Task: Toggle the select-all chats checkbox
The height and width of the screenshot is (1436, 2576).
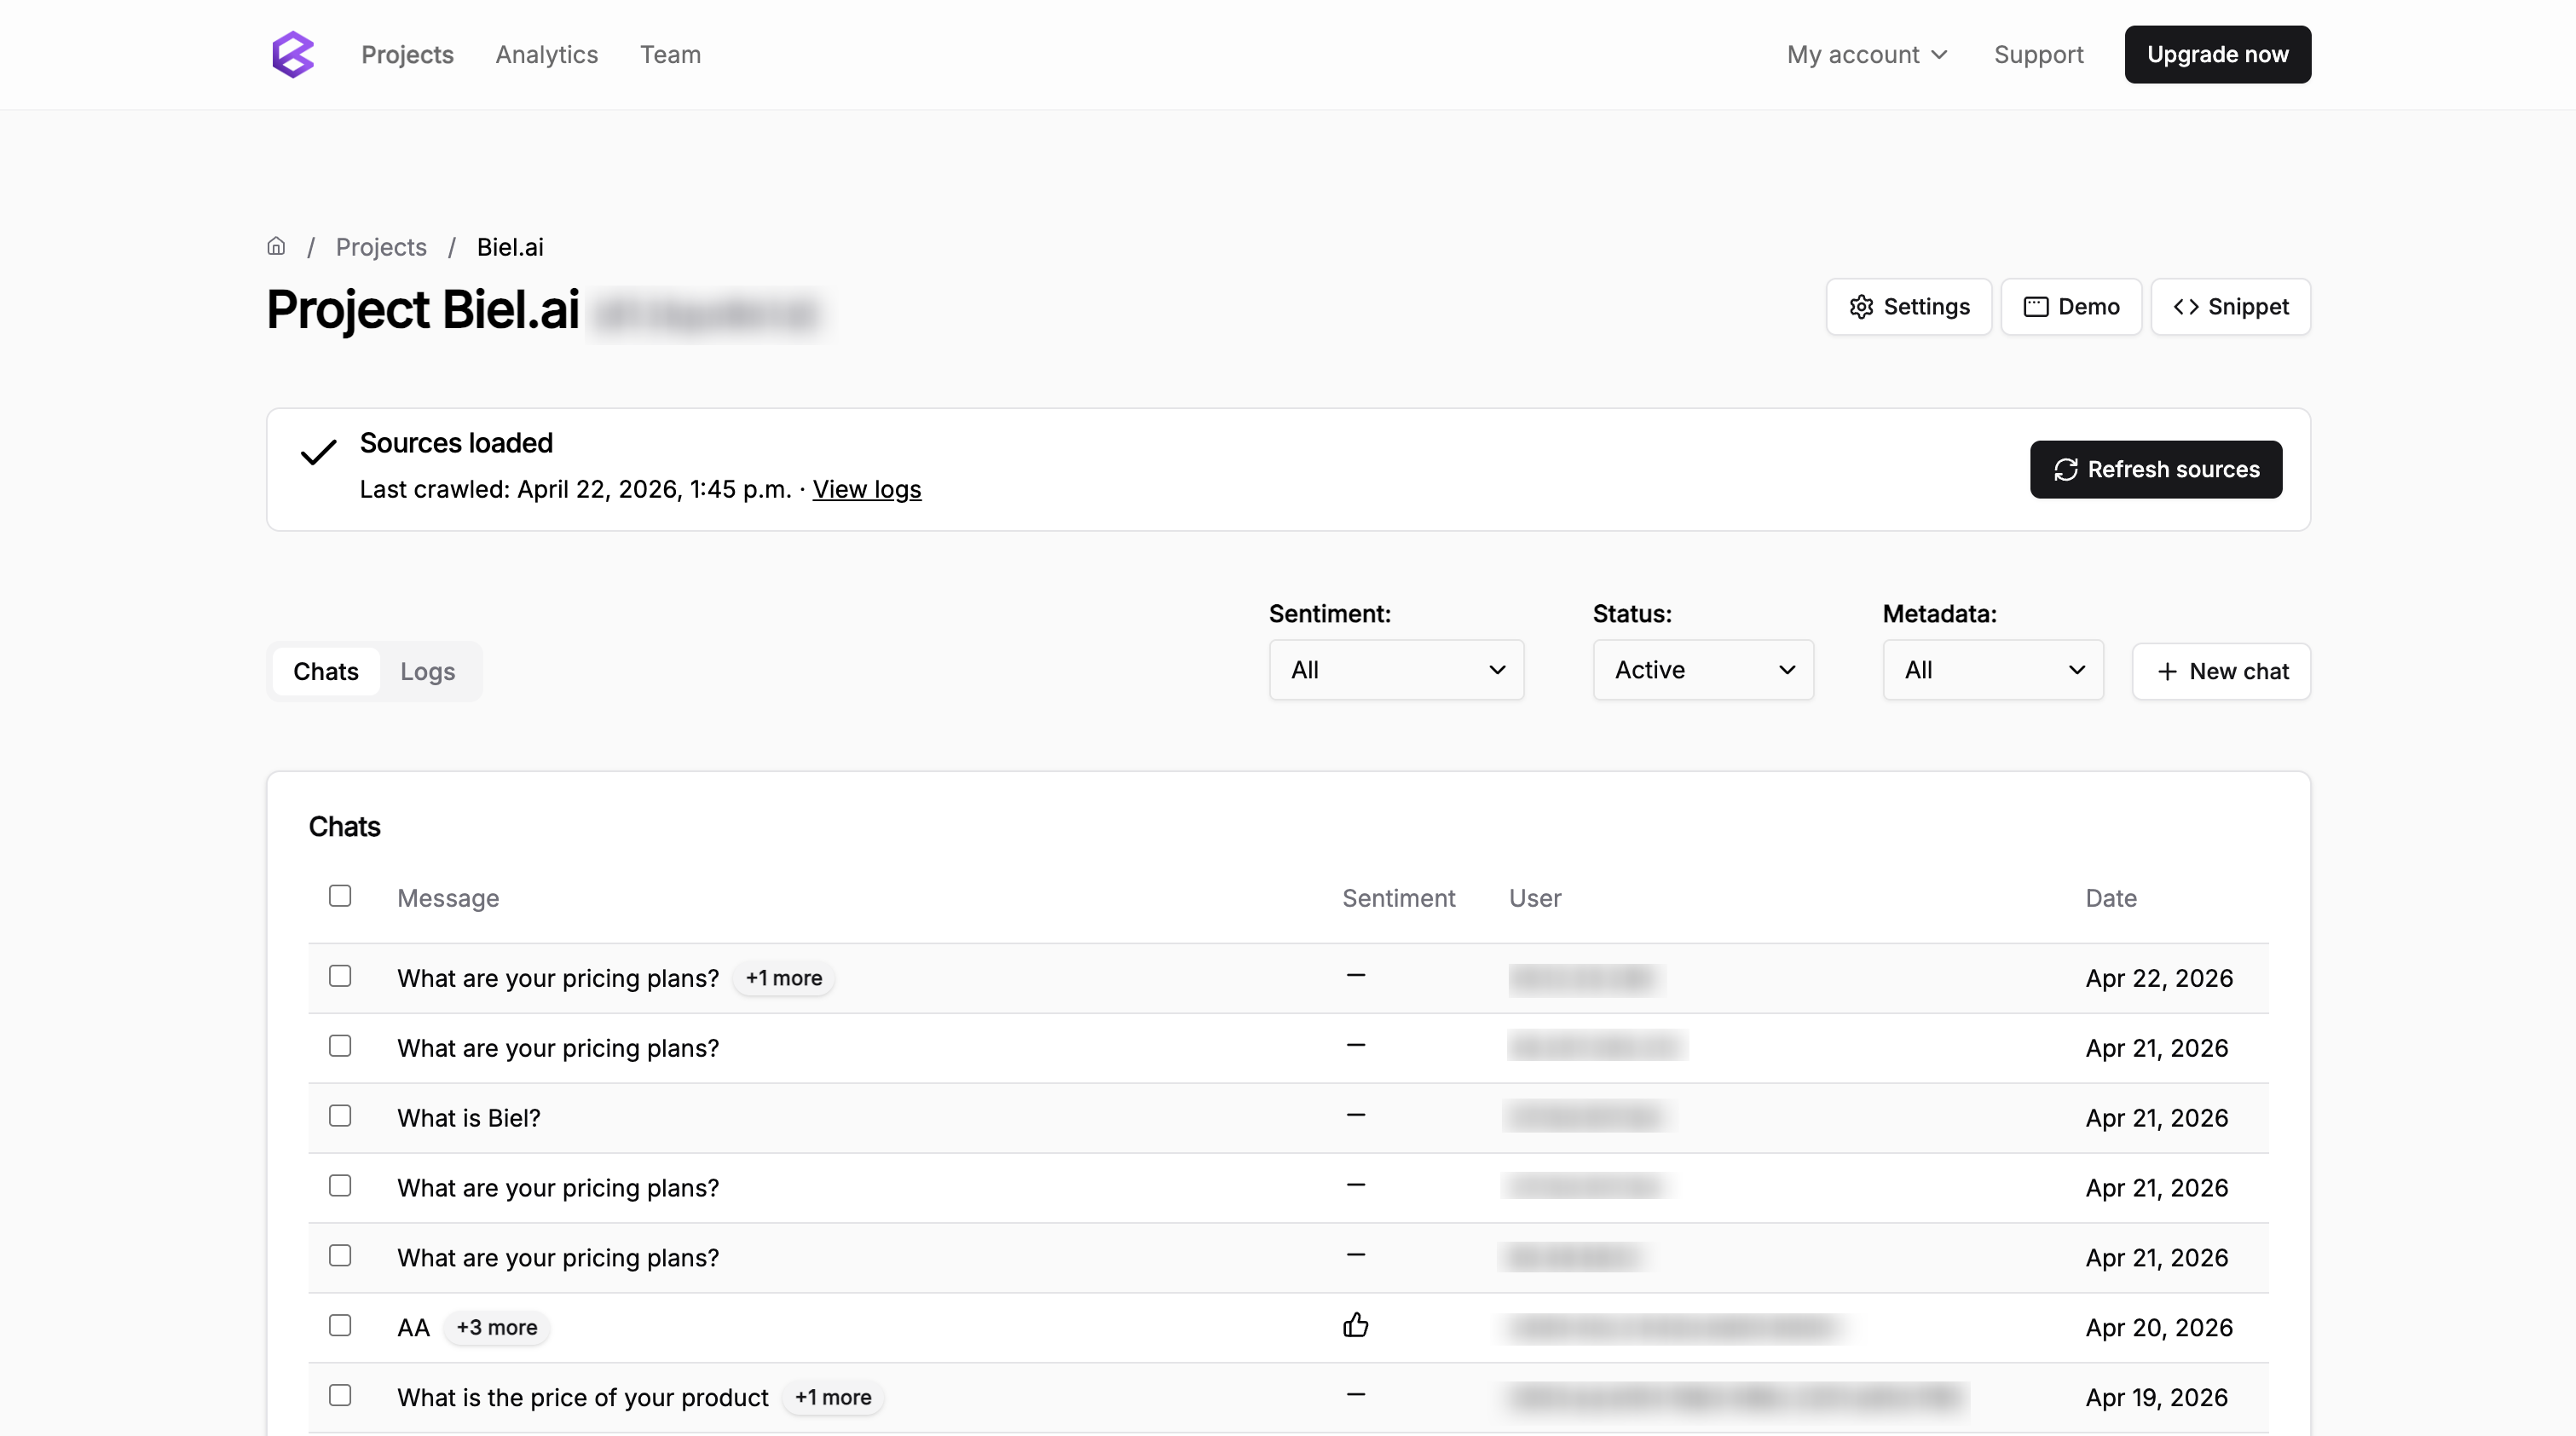Action: coord(340,896)
